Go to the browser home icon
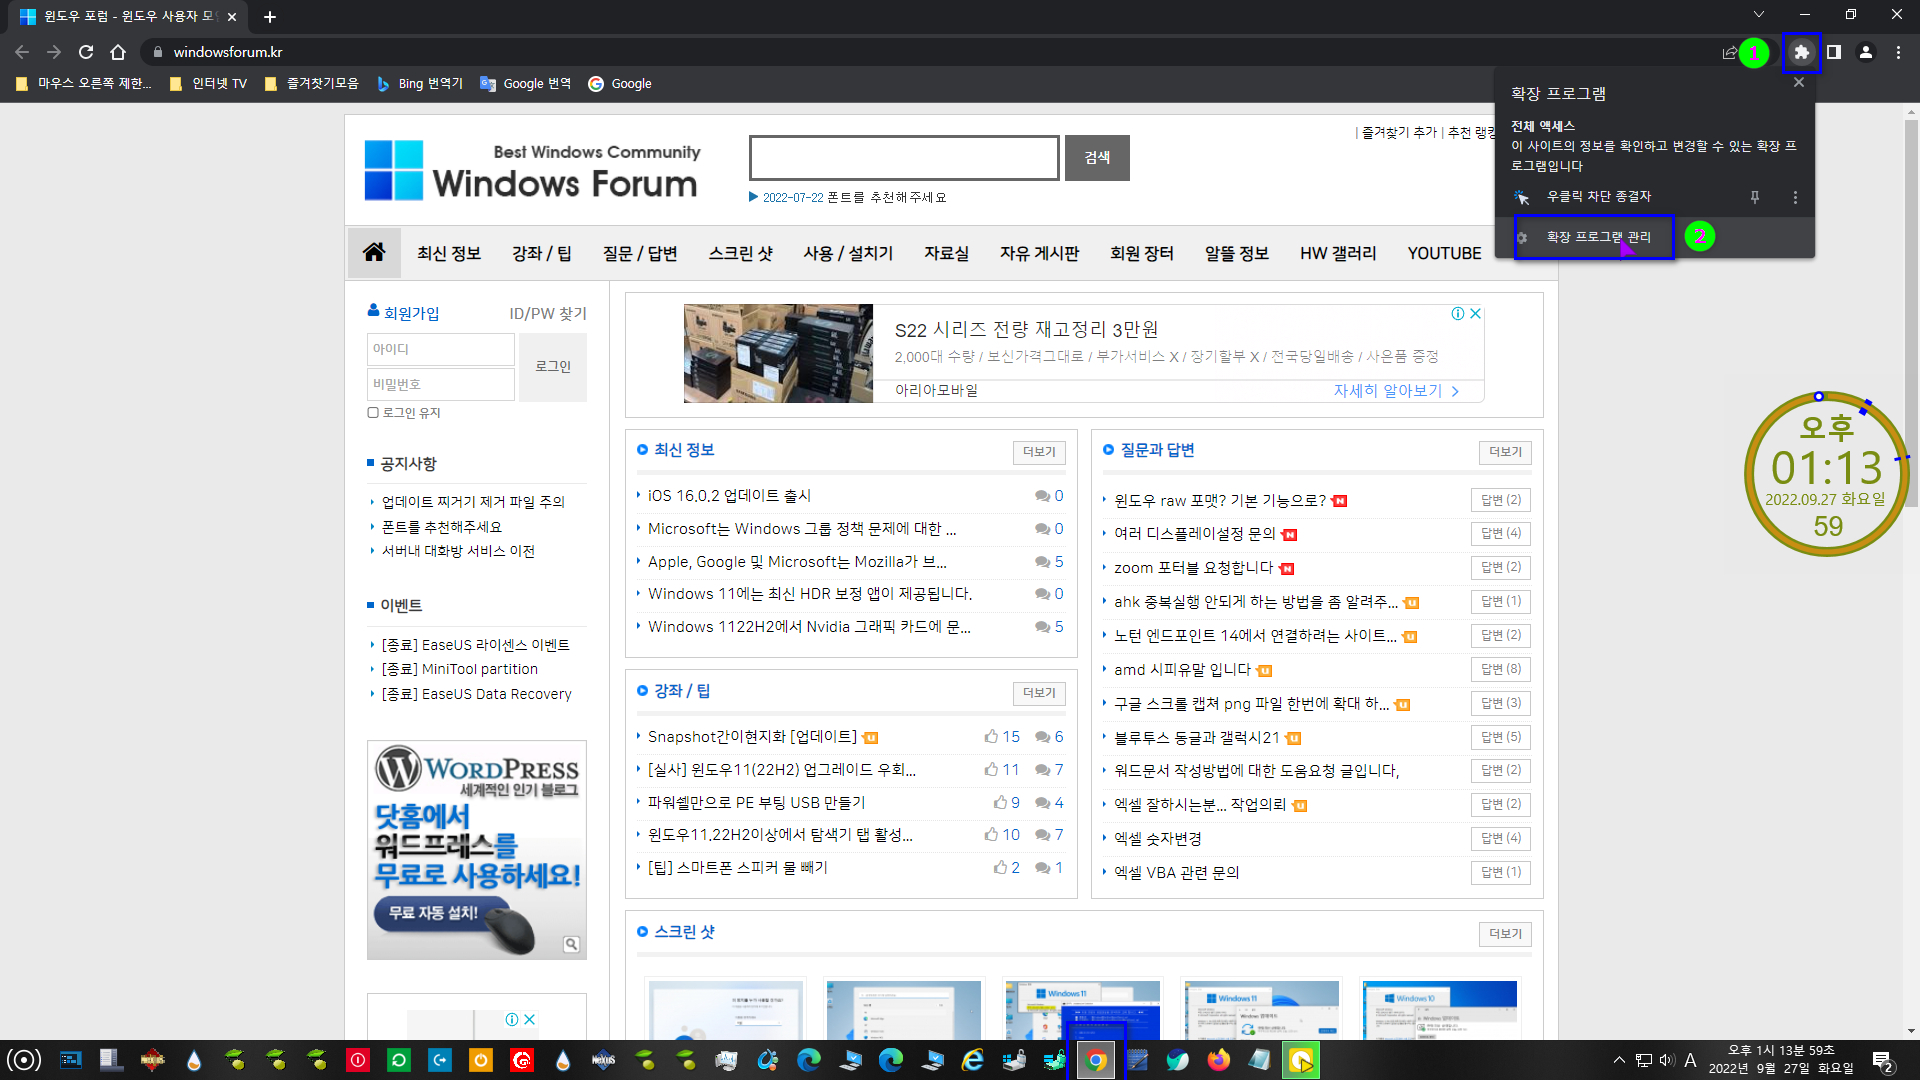Screen dimensions: 1920x1080 tap(118, 52)
